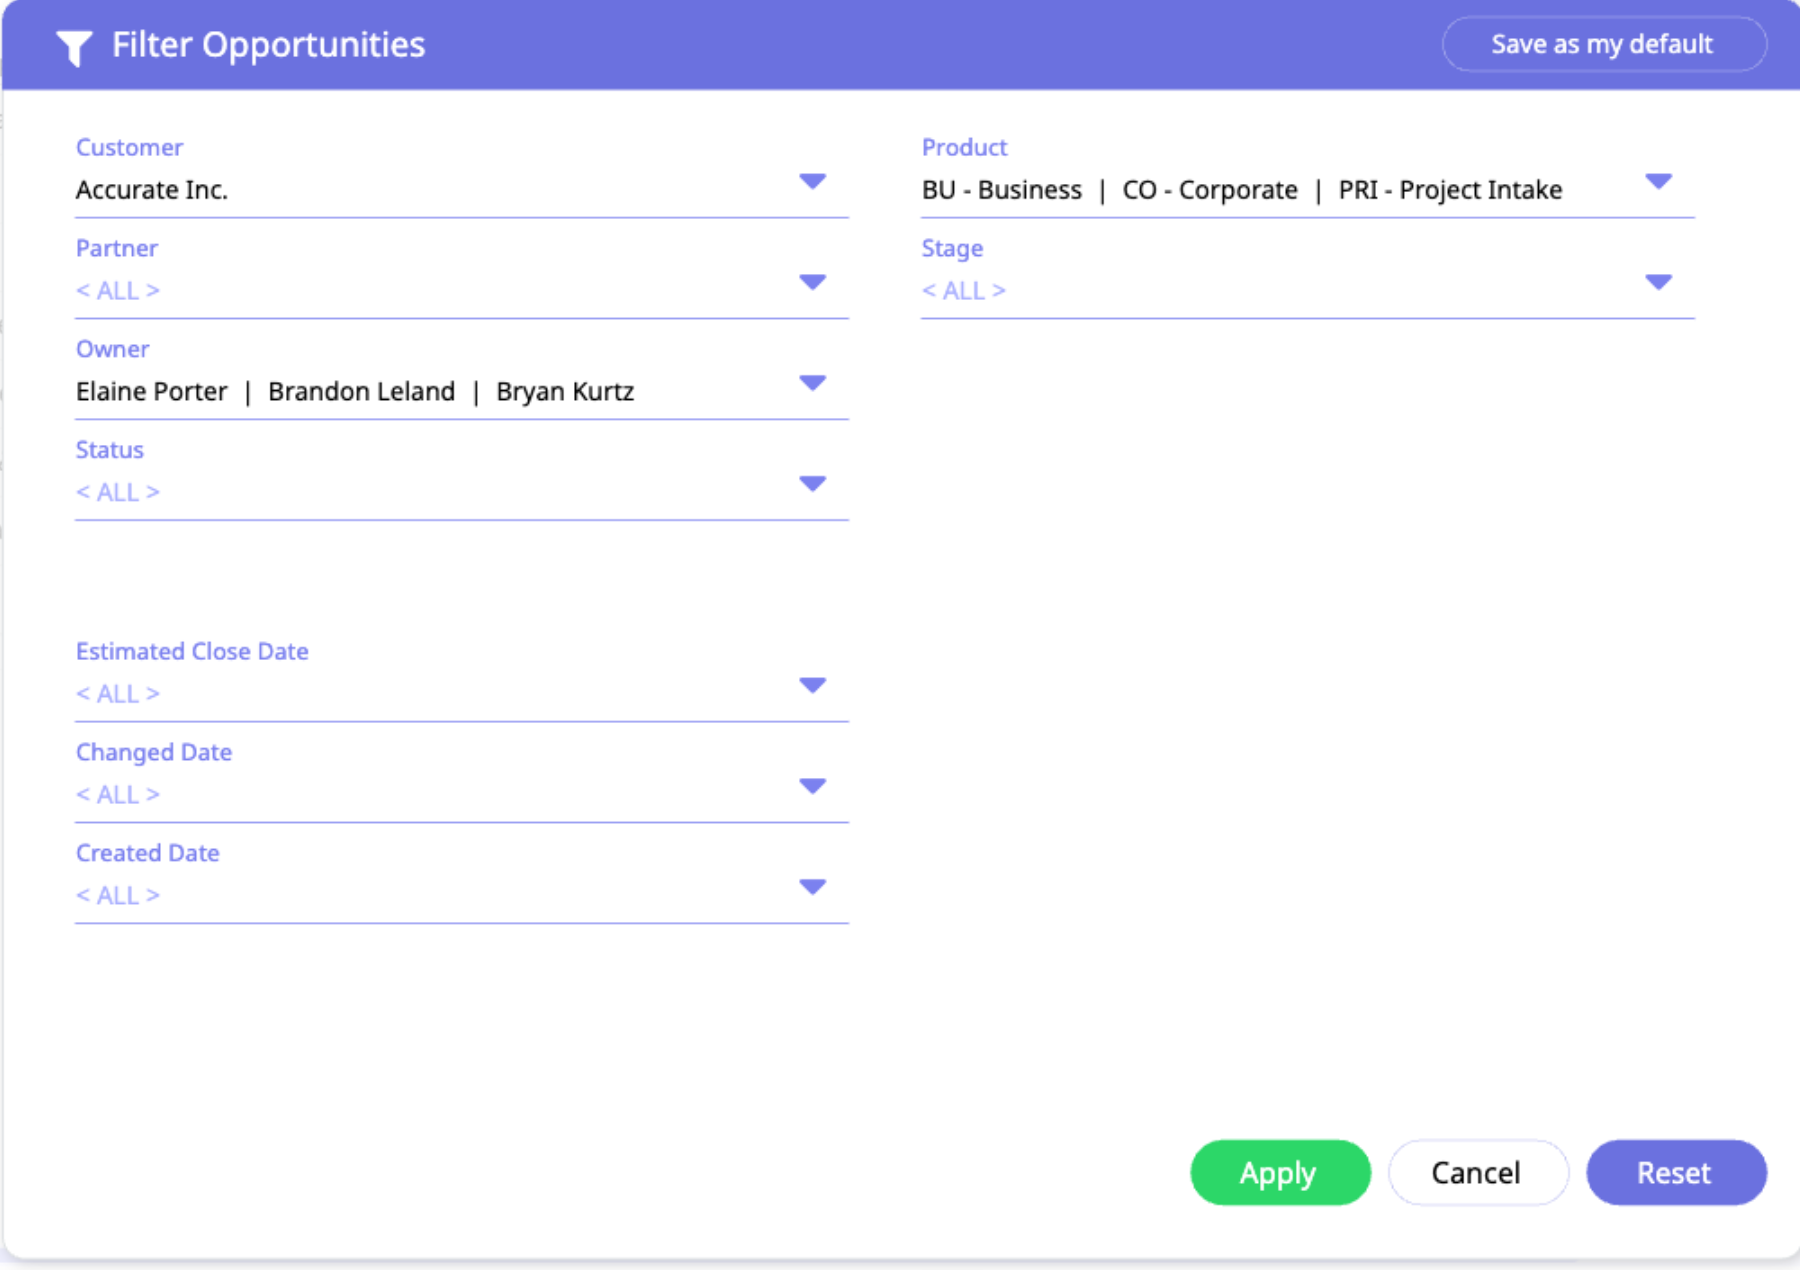1800x1270 pixels.
Task: Click the Filter Opportunities title text
Action: (x=268, y=45)
